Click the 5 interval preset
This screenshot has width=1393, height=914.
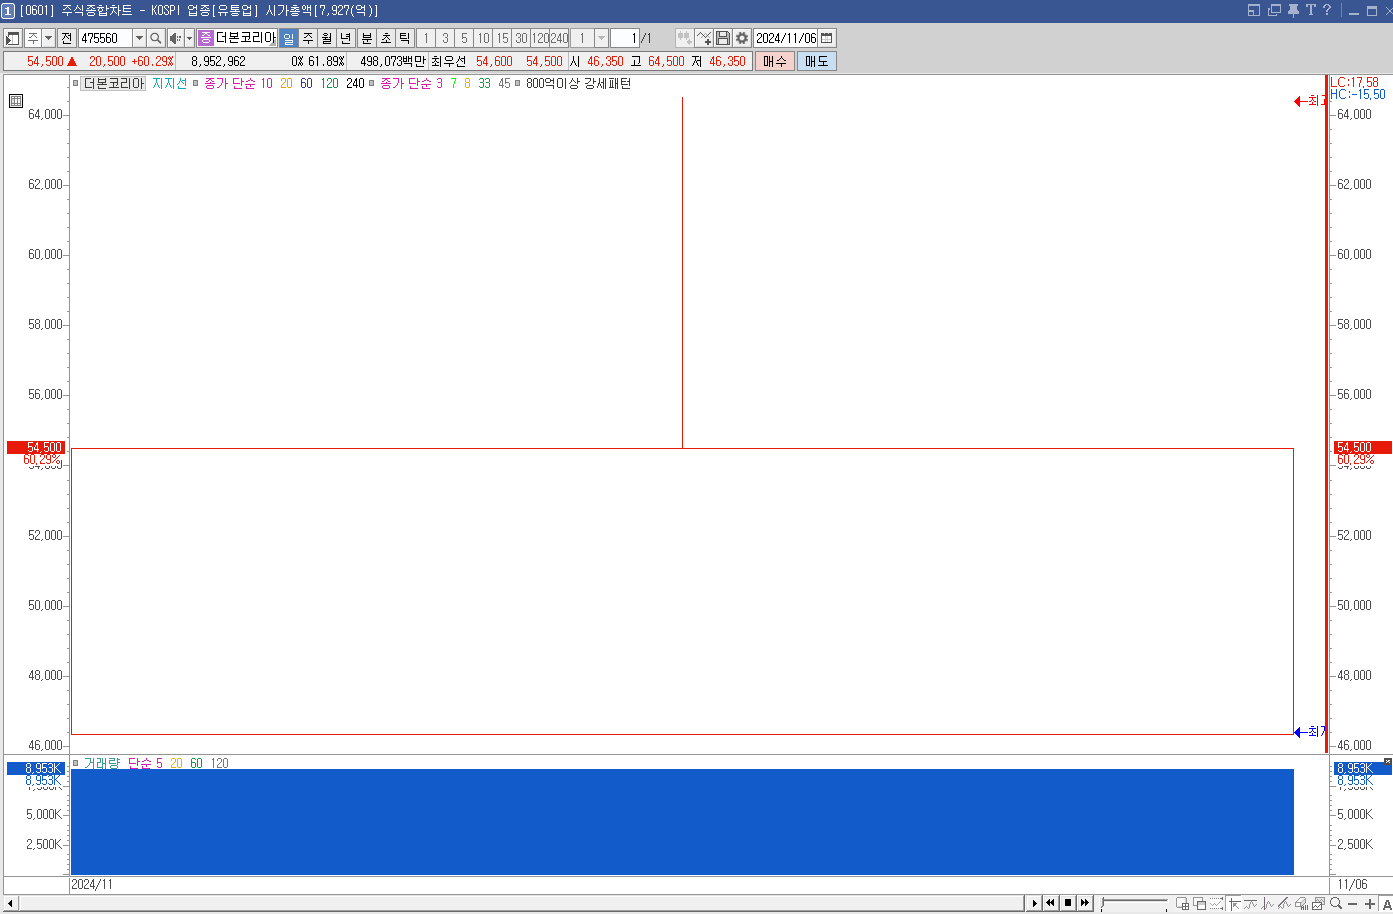point(464,38)
